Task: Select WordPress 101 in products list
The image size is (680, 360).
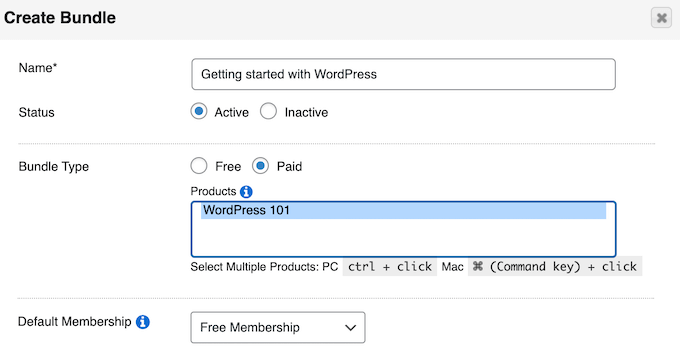Action: point(403,210)
